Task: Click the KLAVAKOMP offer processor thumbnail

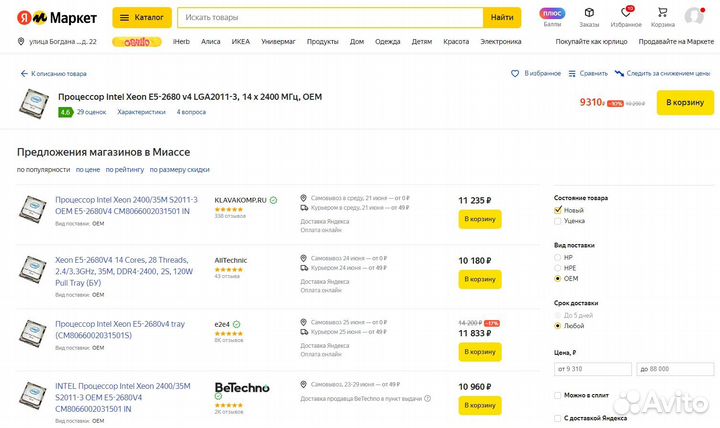Action: point(33,209)
